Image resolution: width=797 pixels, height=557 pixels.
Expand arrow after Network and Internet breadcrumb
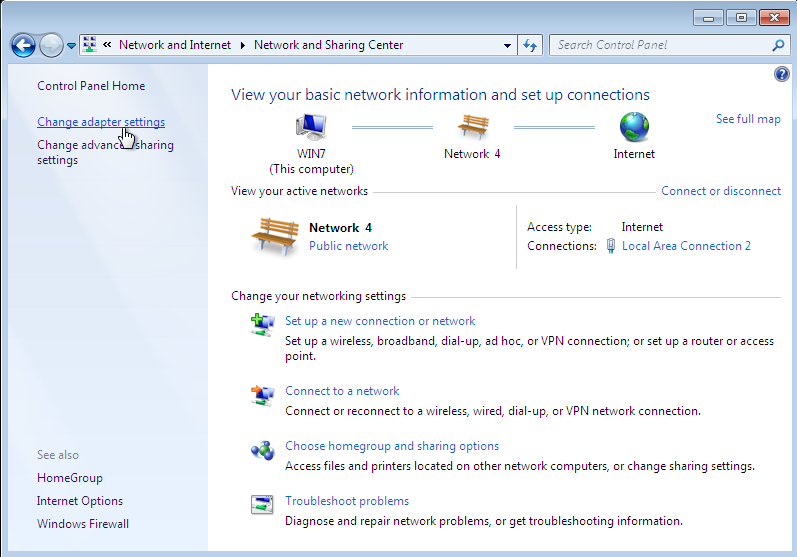[242, 45]
